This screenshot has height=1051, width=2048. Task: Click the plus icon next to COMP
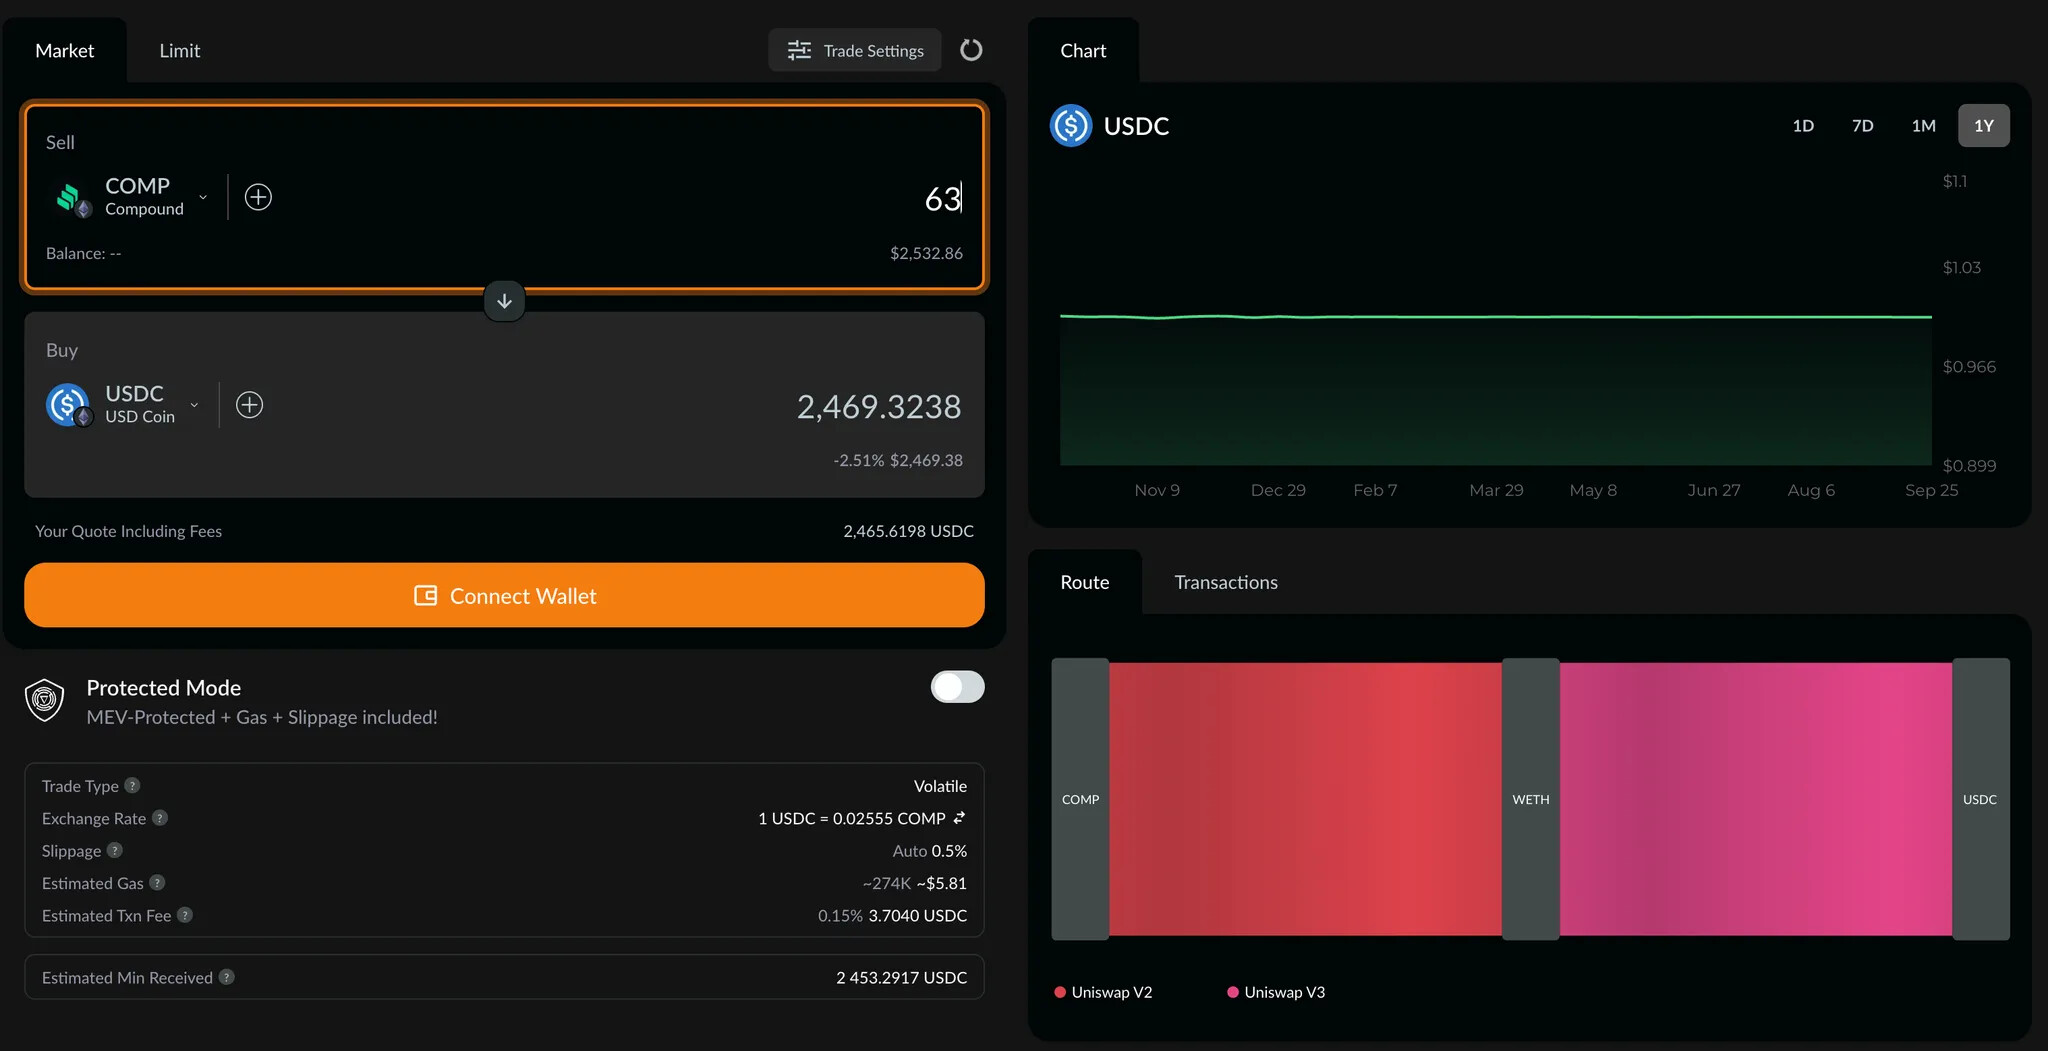coord(258,197)
